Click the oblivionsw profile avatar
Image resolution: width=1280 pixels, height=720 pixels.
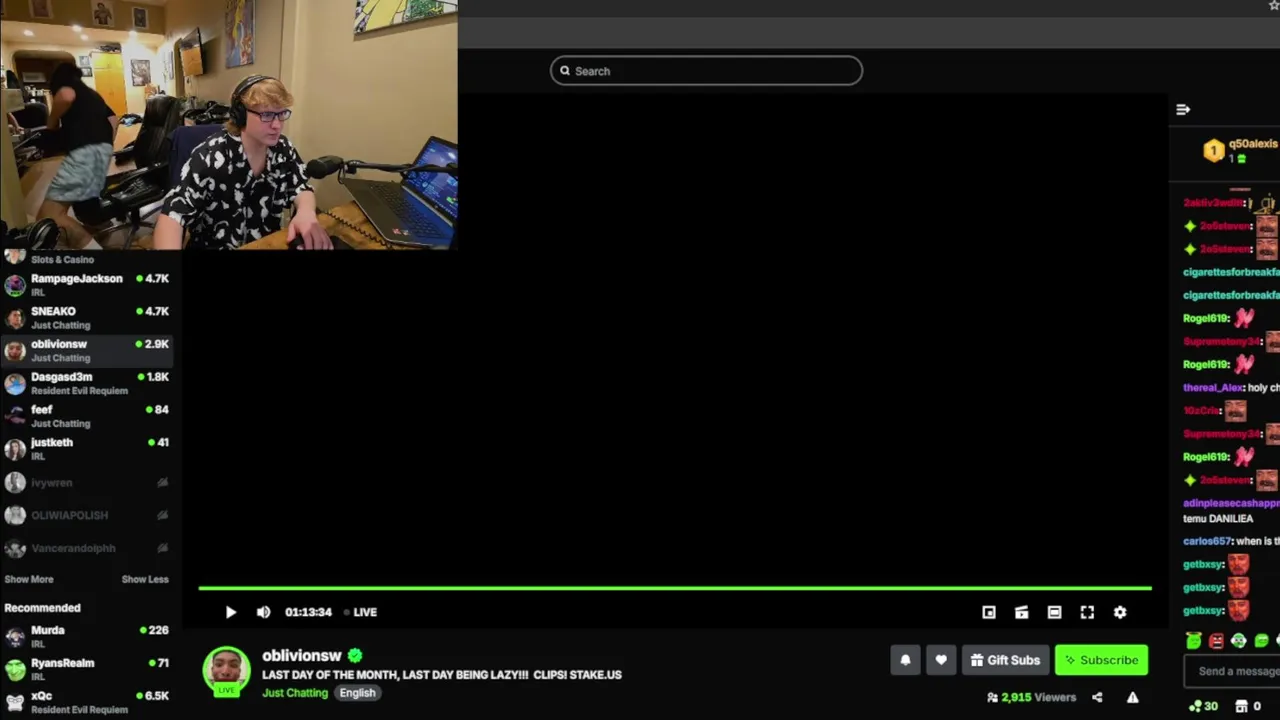click(x=227, y=670)
